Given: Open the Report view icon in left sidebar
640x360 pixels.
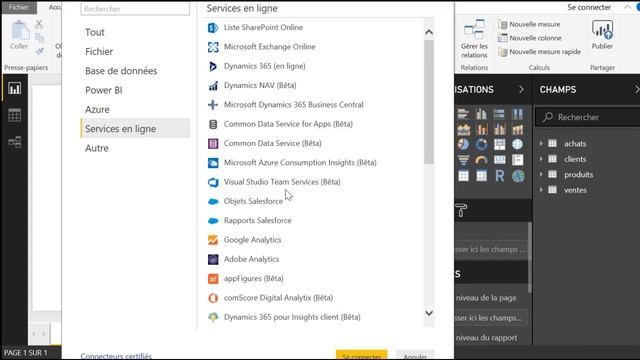Looking at the screenshot, I should pos(14,89).
